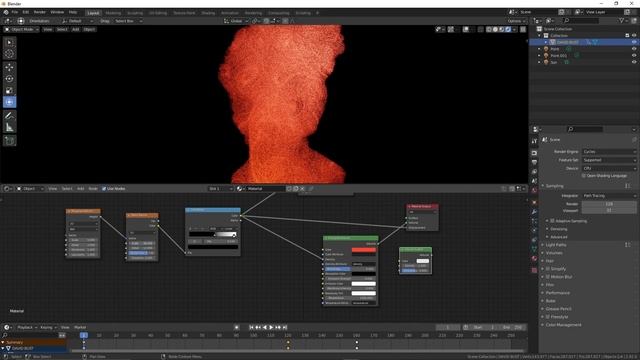Viewport: 640px width, 360px height.
Task: Toggle Adaptive Sampling checkbox
Action: (x=553, y=221)
